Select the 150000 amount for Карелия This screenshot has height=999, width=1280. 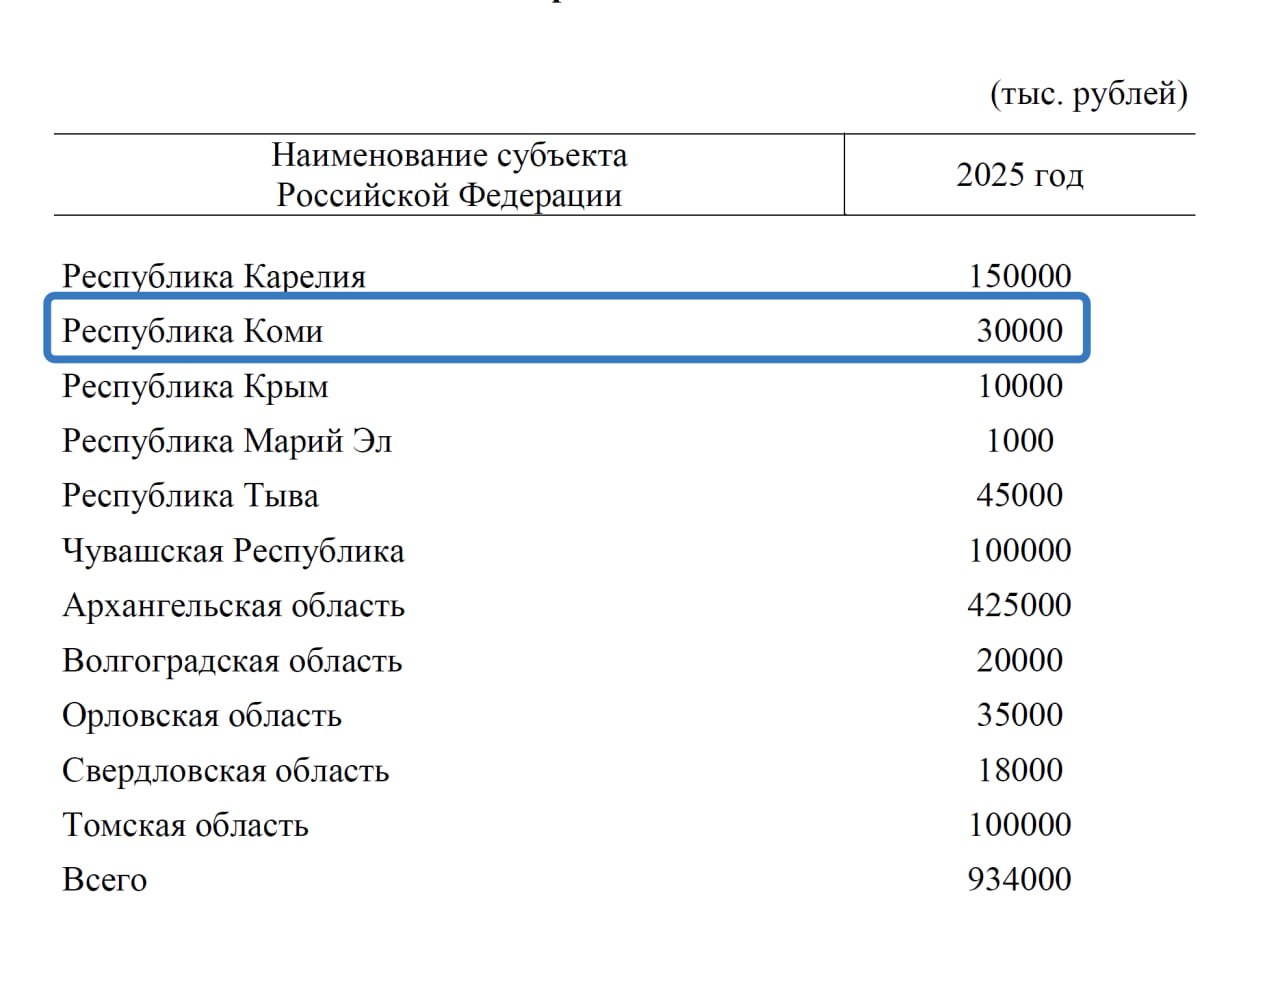coord(1019,276)
